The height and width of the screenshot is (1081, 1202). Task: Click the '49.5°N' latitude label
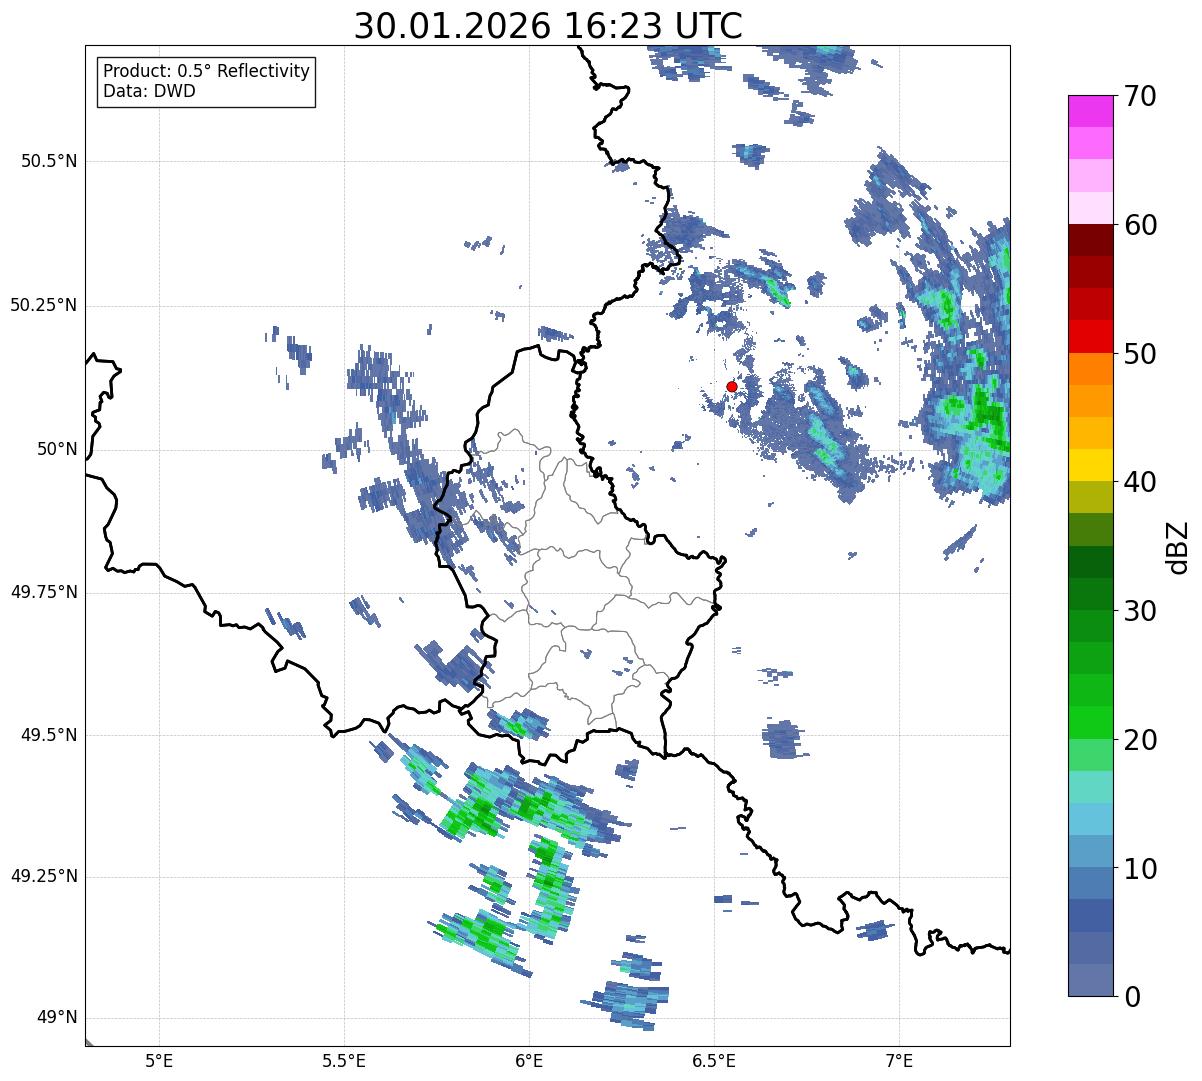[x=49, y=735]
